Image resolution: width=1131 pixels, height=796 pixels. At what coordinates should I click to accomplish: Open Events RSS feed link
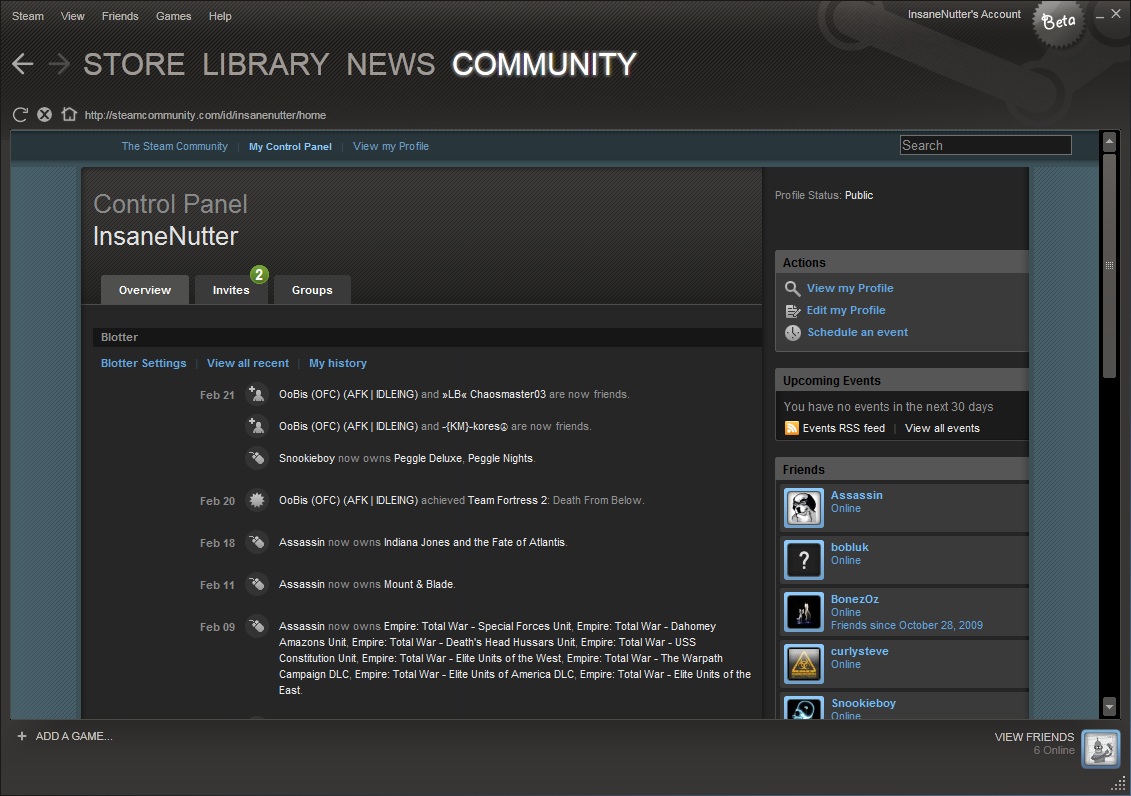pyautogui.click(x=844, y=428)
